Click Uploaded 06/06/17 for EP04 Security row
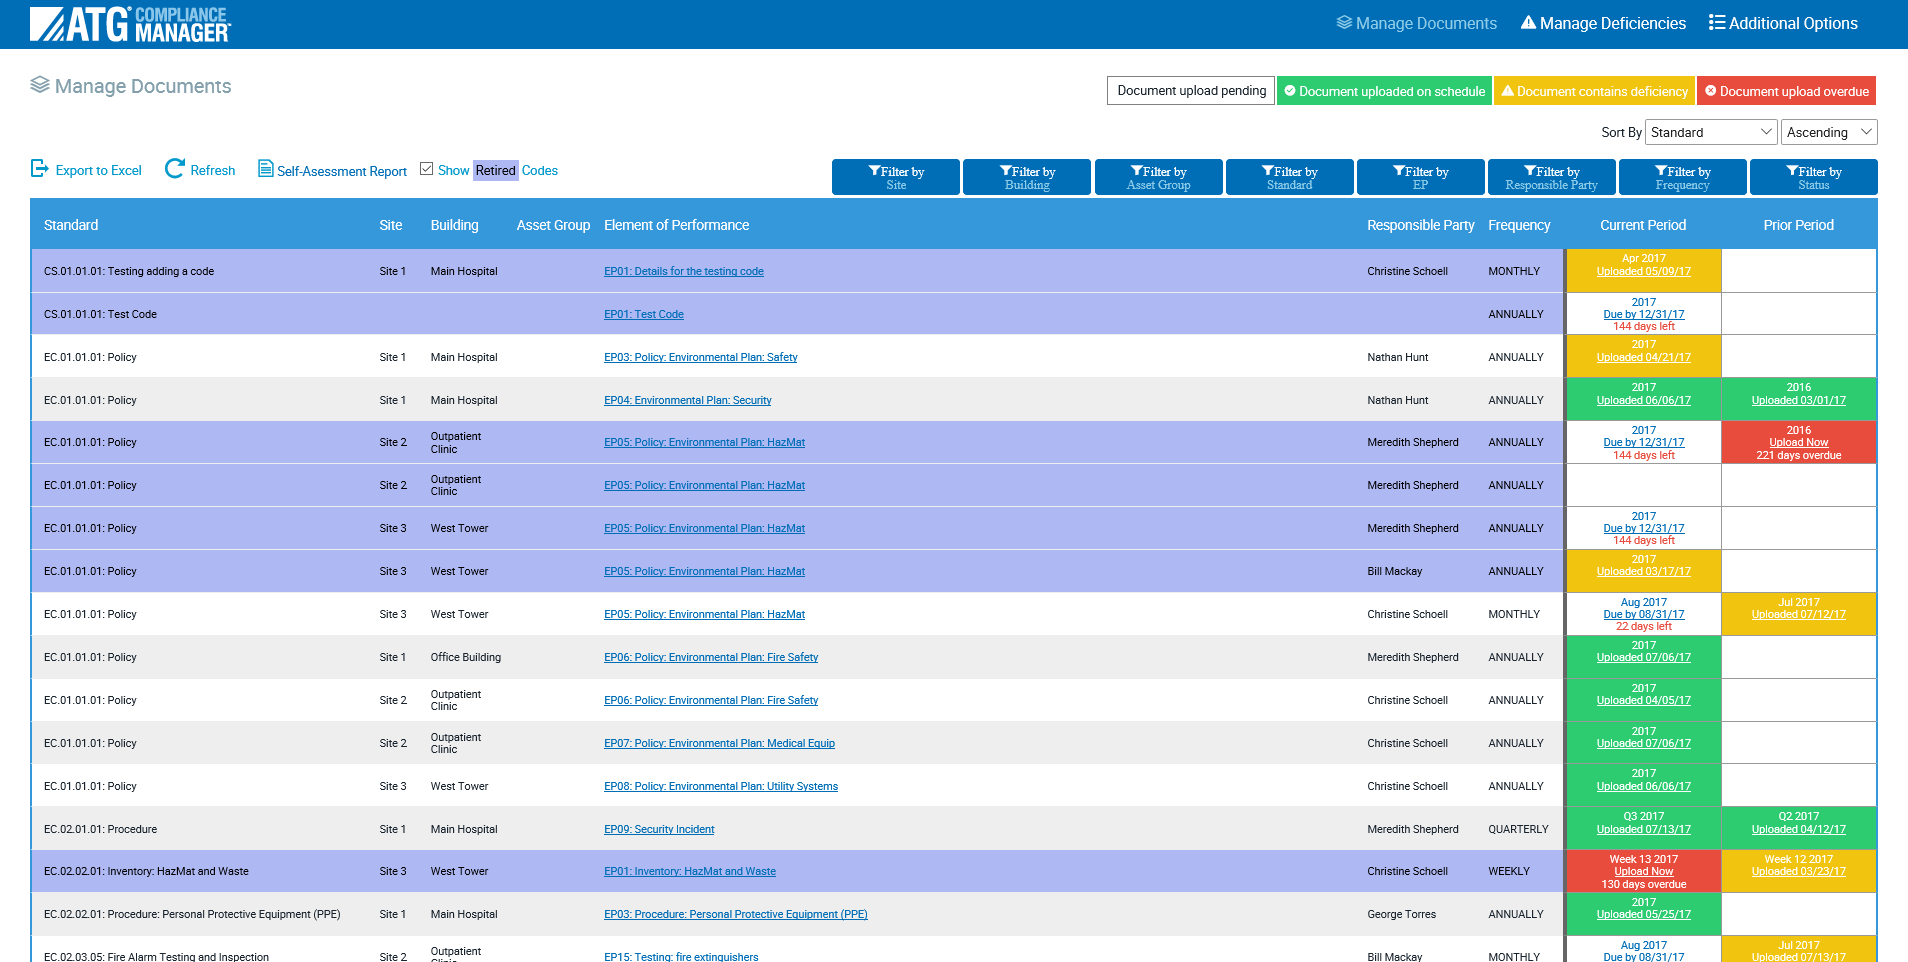Viewport: 1908px width, 962px height. click(x=1643, y=400)
